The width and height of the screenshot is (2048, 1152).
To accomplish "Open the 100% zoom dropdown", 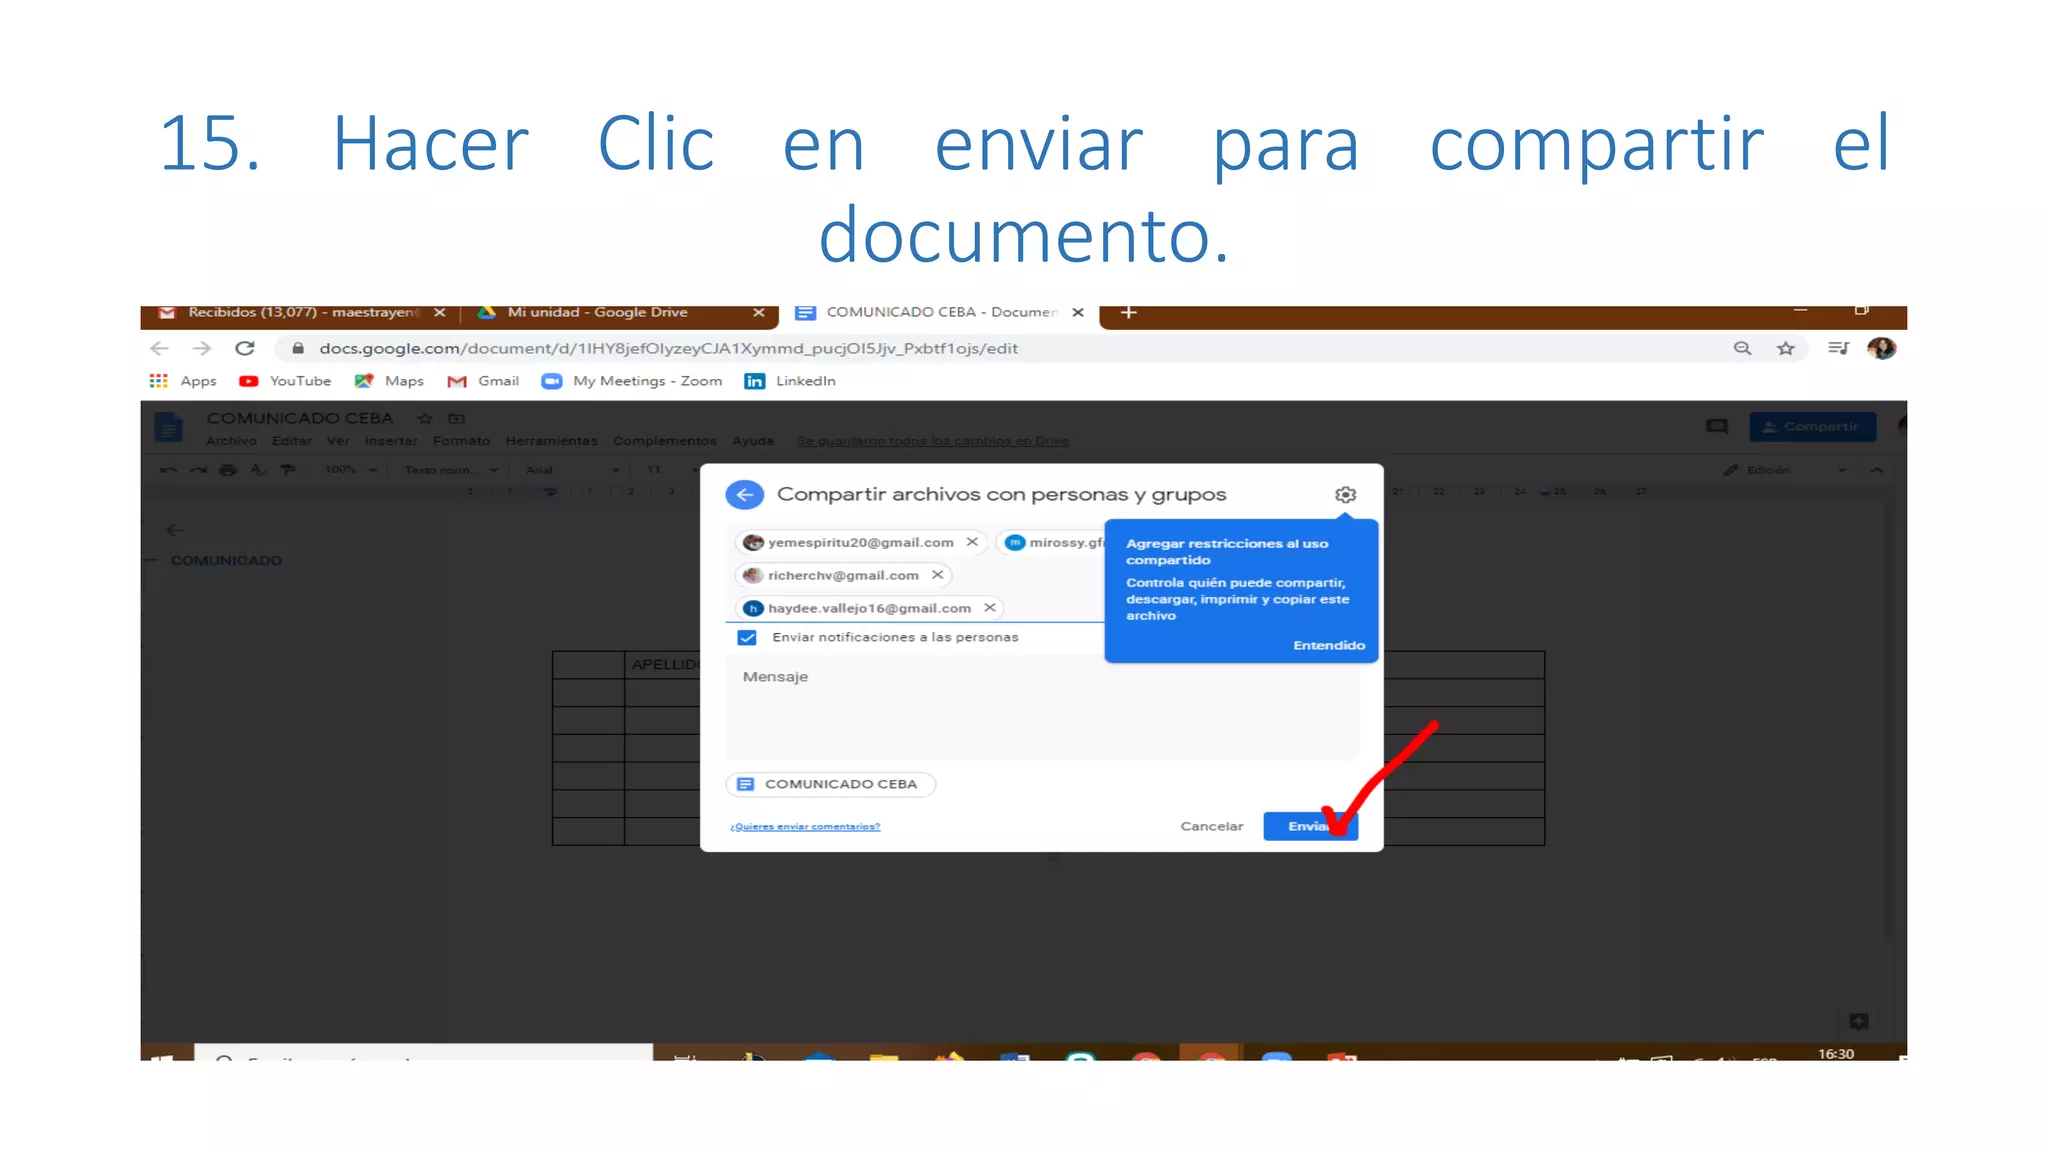I will point(350,470).
